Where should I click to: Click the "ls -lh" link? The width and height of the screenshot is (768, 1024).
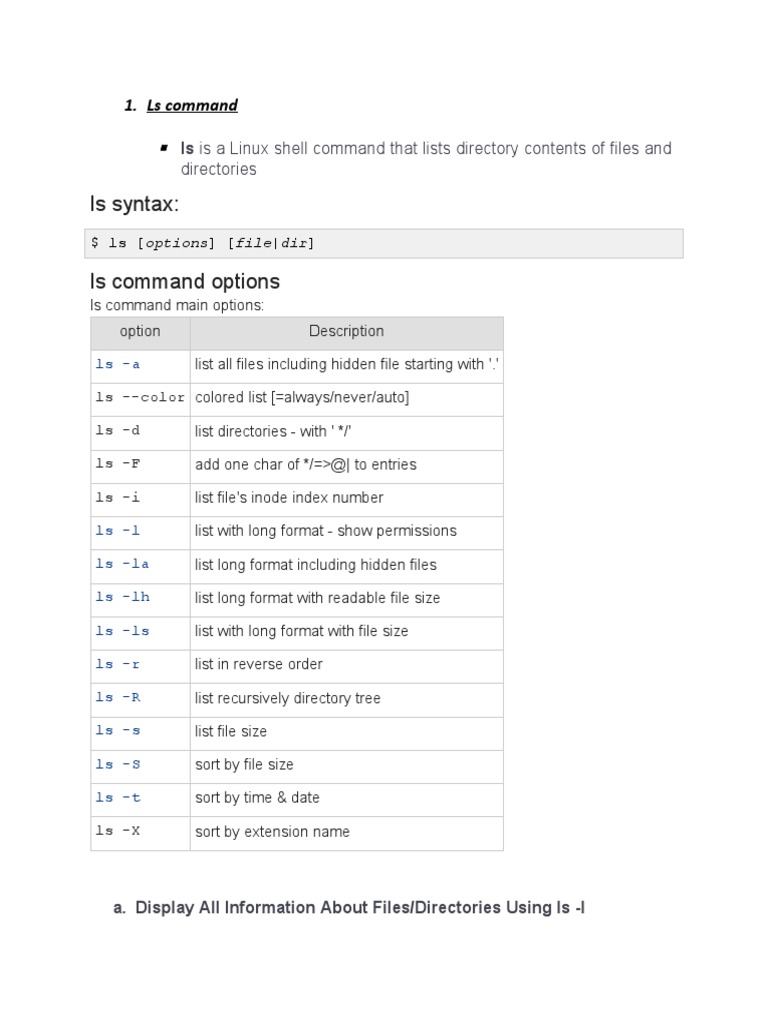[x=122, y=598]
